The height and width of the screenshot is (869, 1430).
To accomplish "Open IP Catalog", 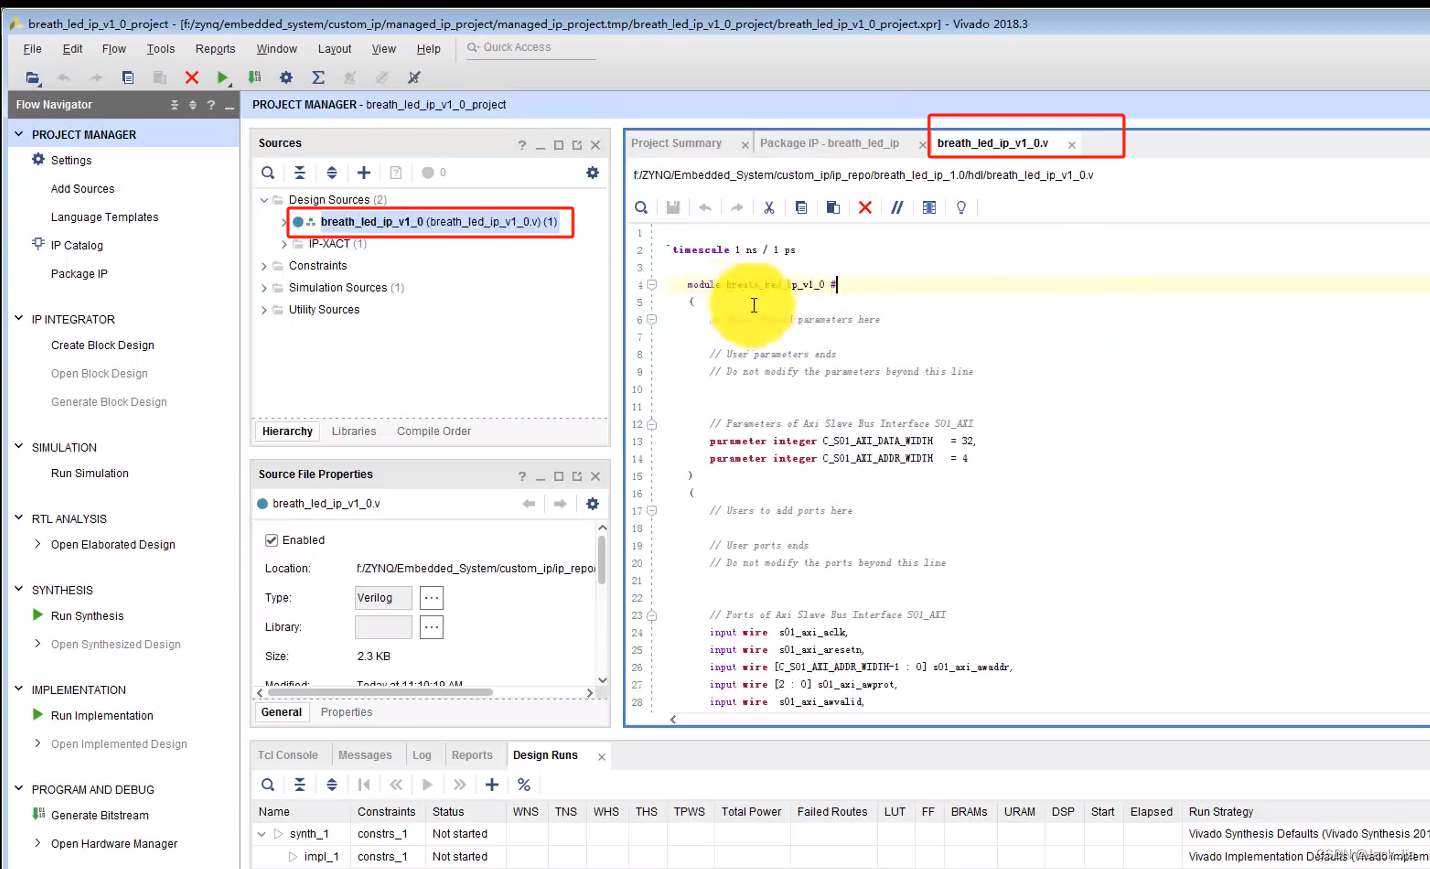I will [x=77, y=246].
